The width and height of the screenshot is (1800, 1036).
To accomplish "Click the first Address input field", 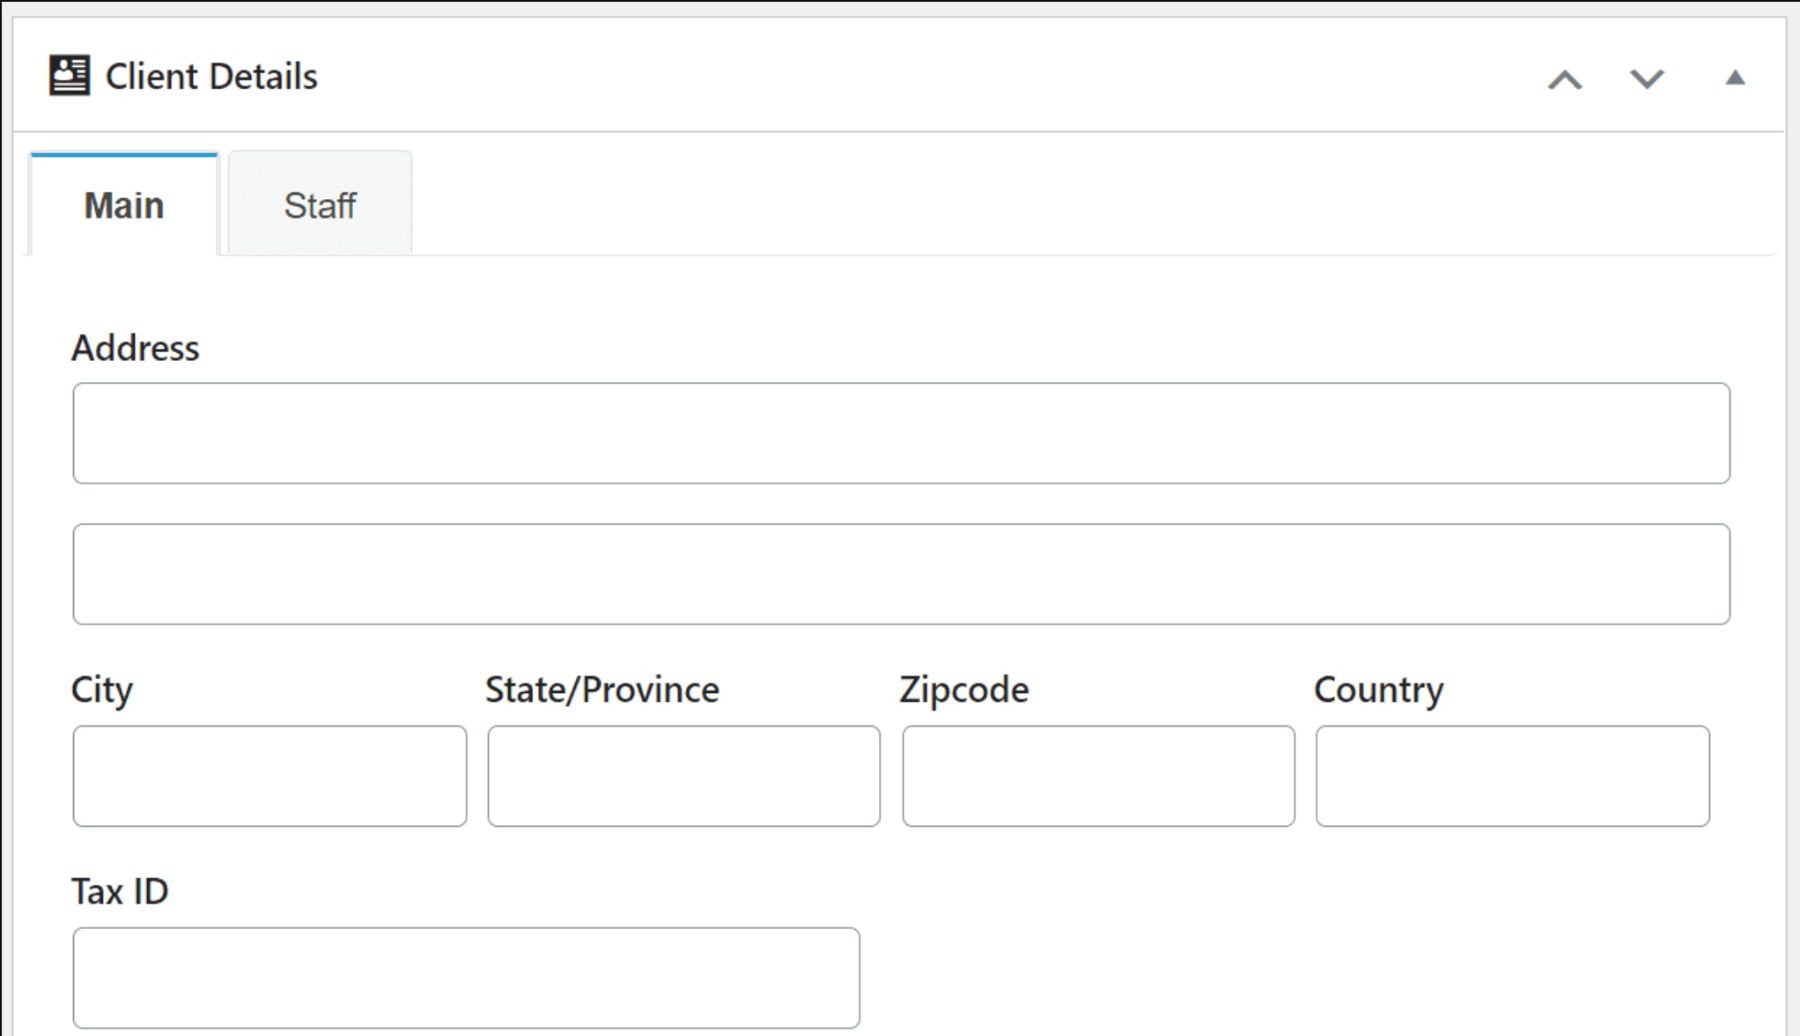I will tap(900, 432).
